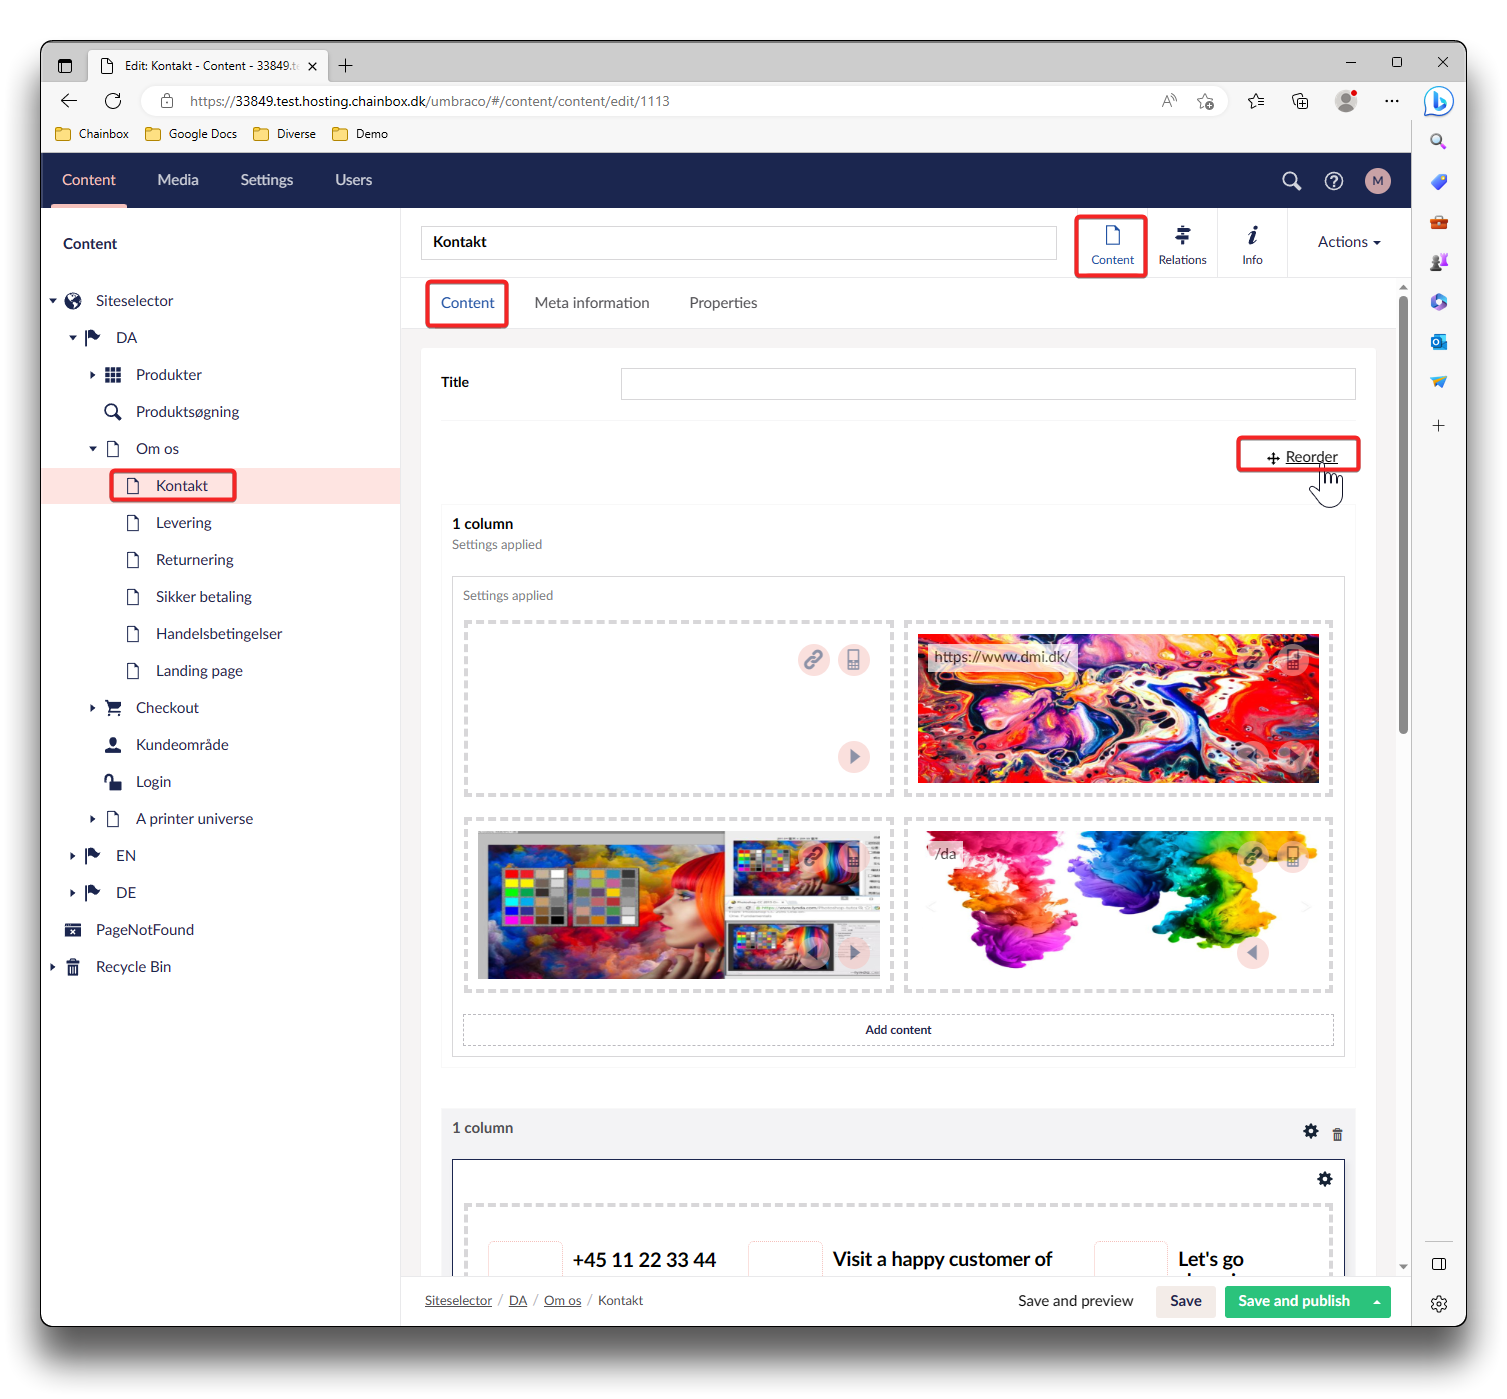
Task: Open the Chainbox bookmarks folder
Action: [92, 134]
